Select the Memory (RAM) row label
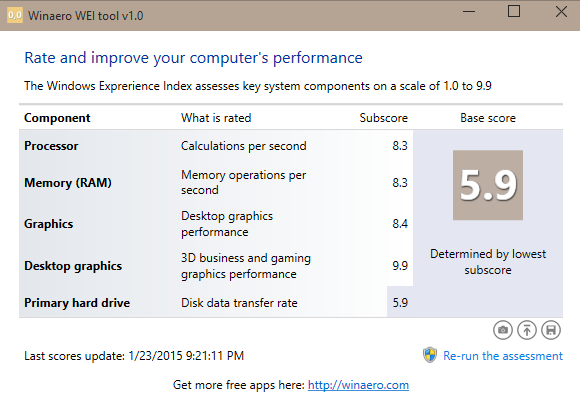The image size is (580, 395). pos(68,183)
